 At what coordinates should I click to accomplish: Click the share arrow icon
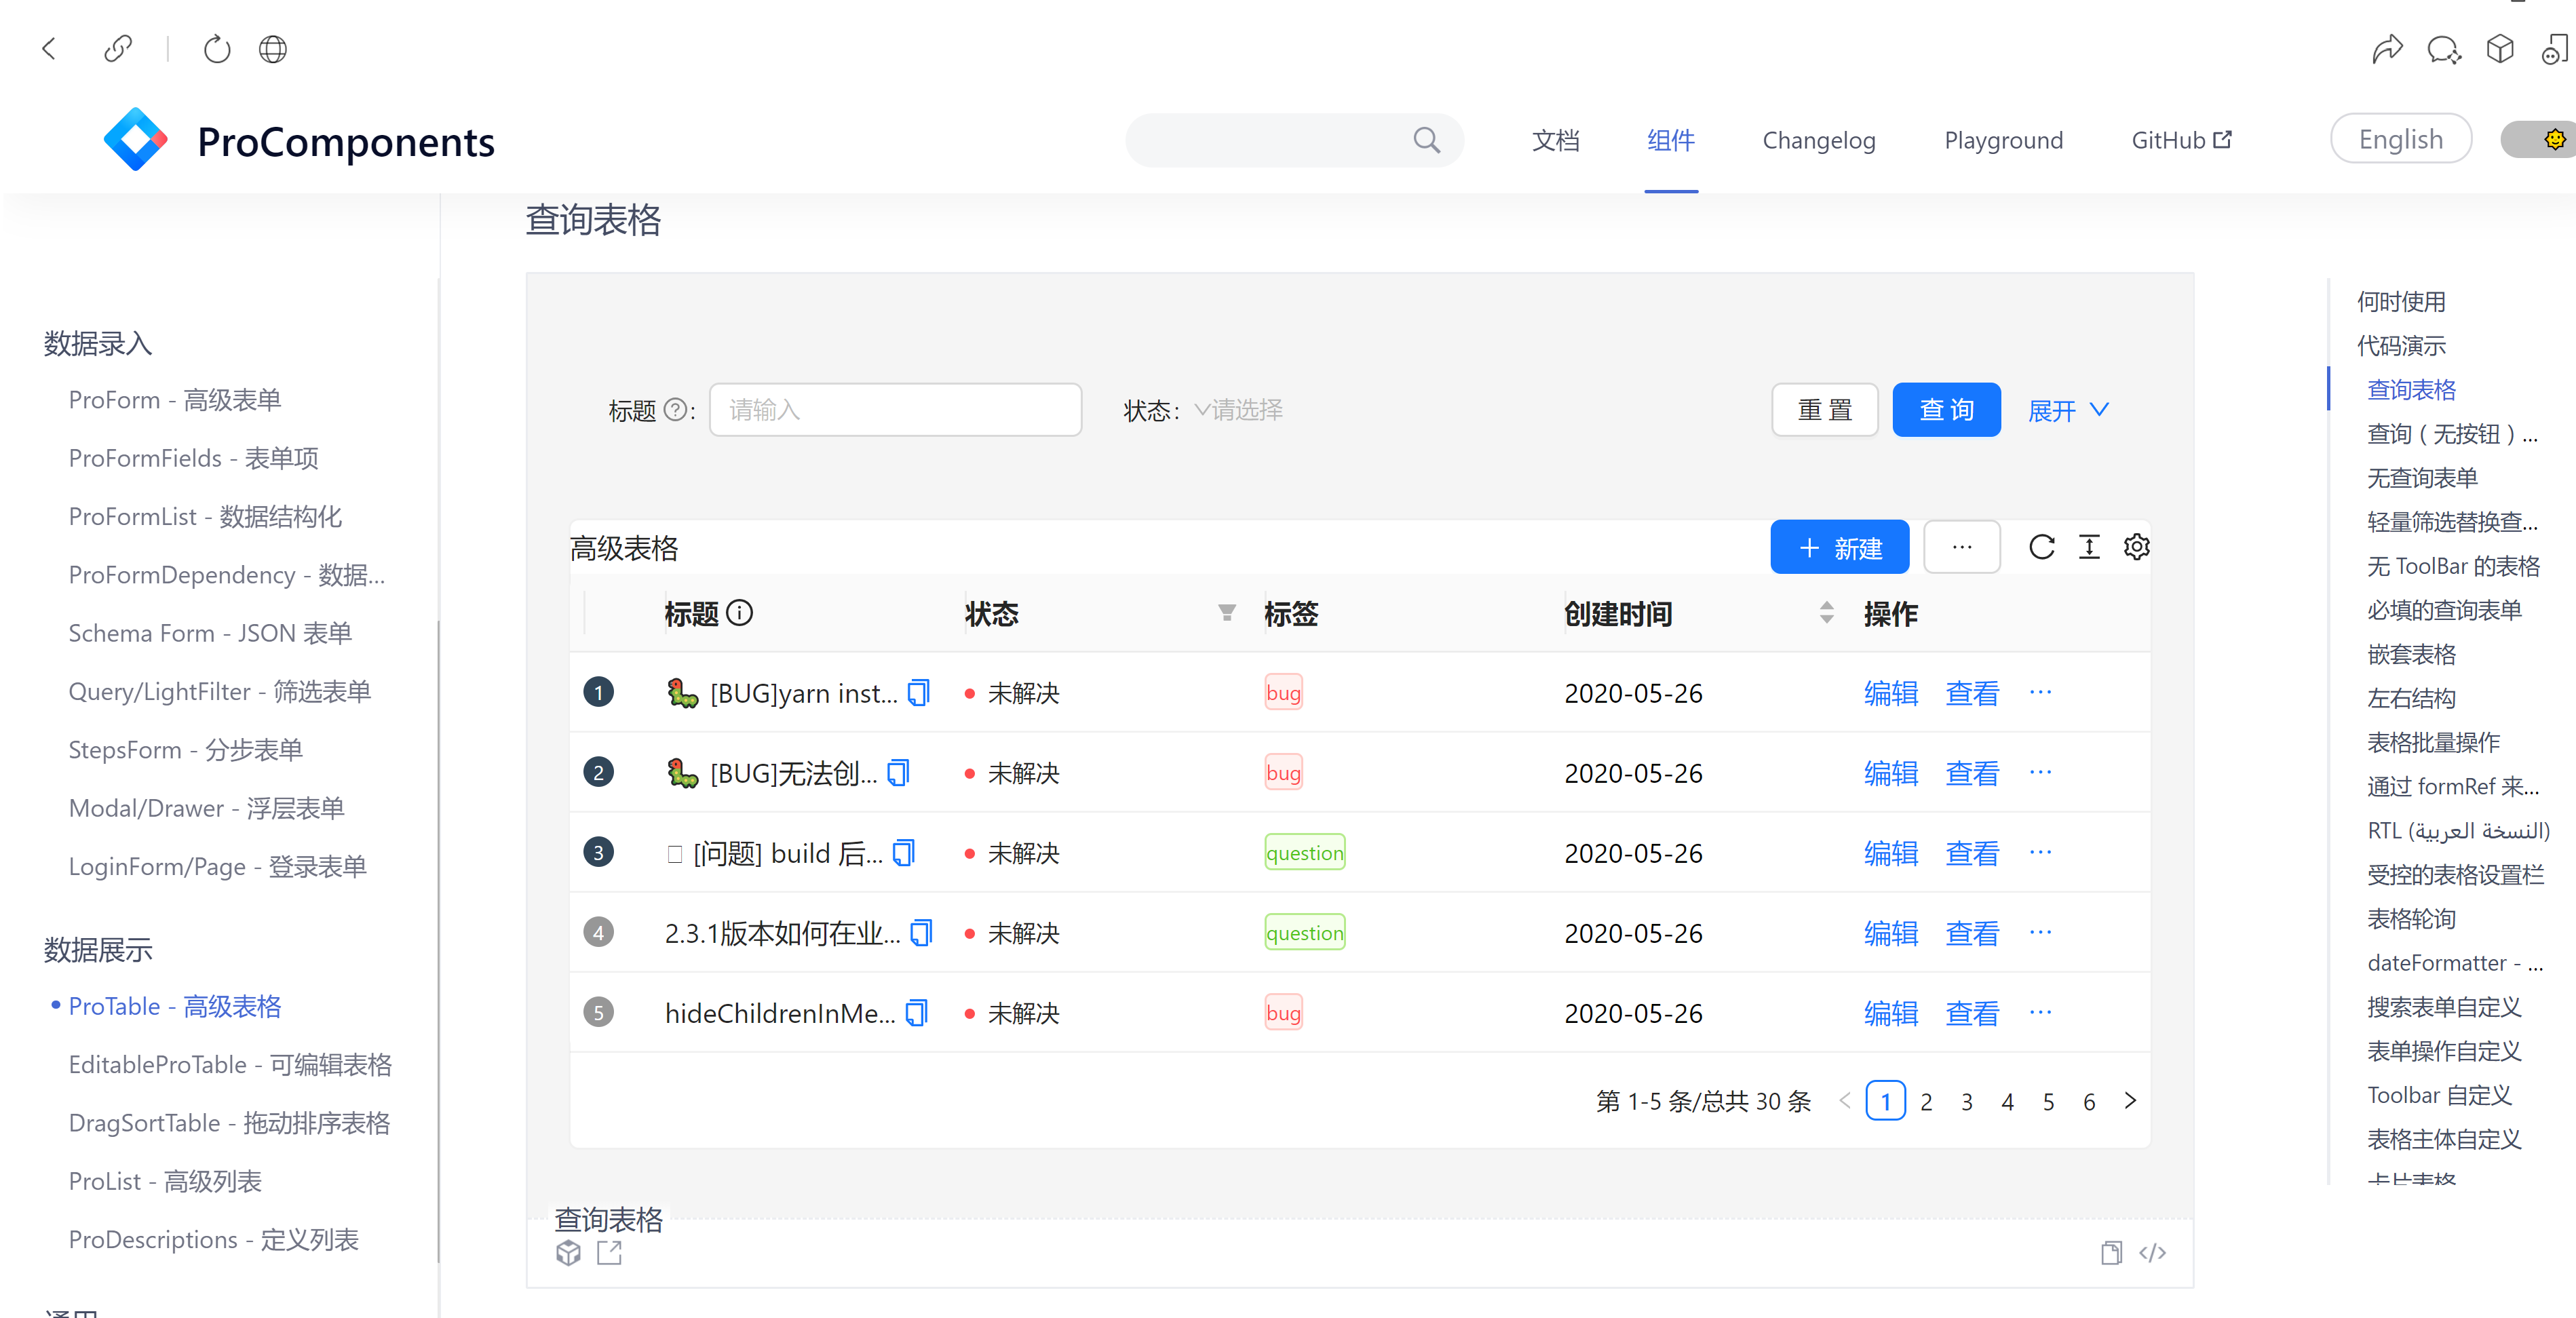[x=2387, y=48]
